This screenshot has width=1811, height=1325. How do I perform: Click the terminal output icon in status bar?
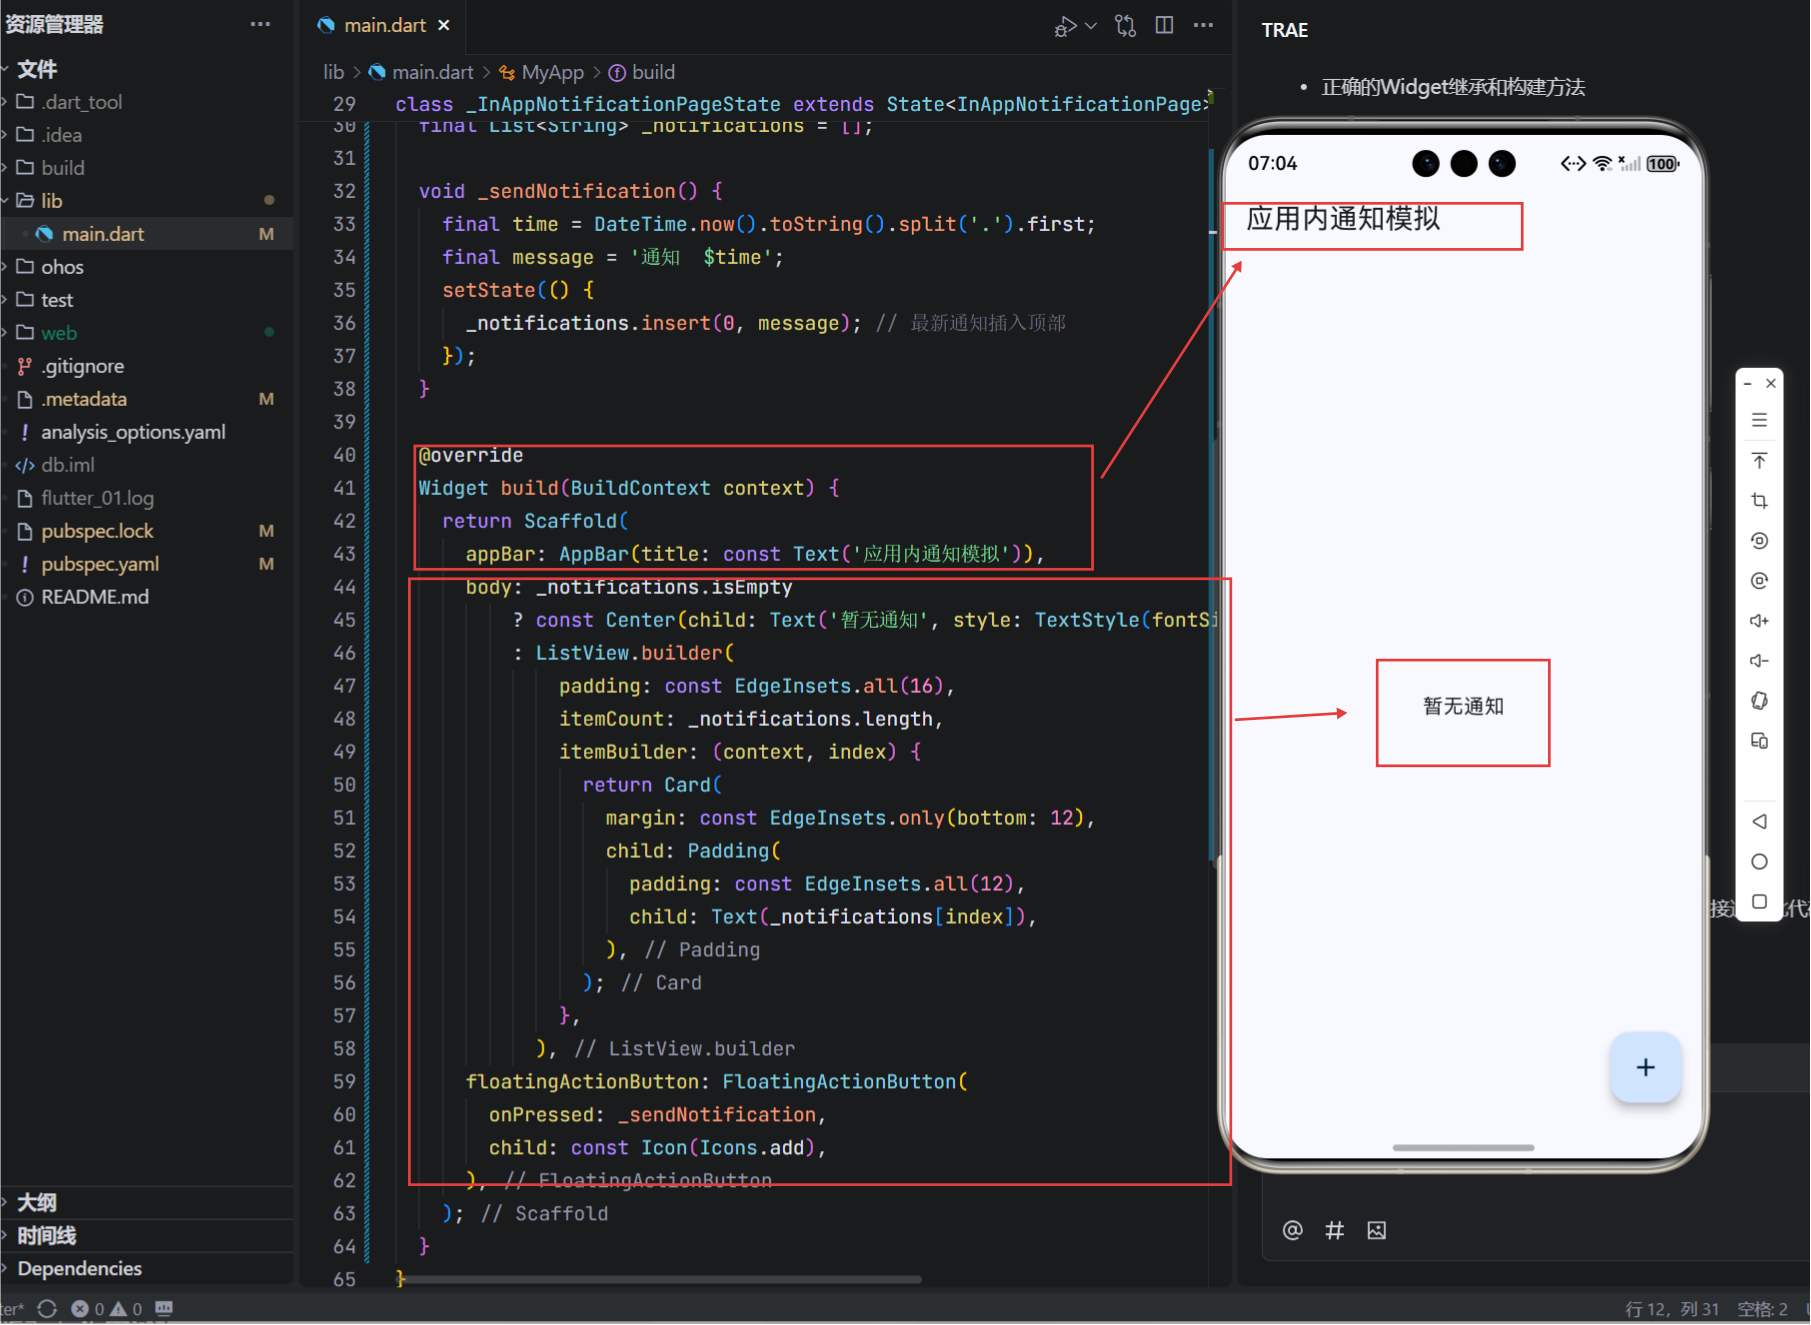pos(164,1308)
